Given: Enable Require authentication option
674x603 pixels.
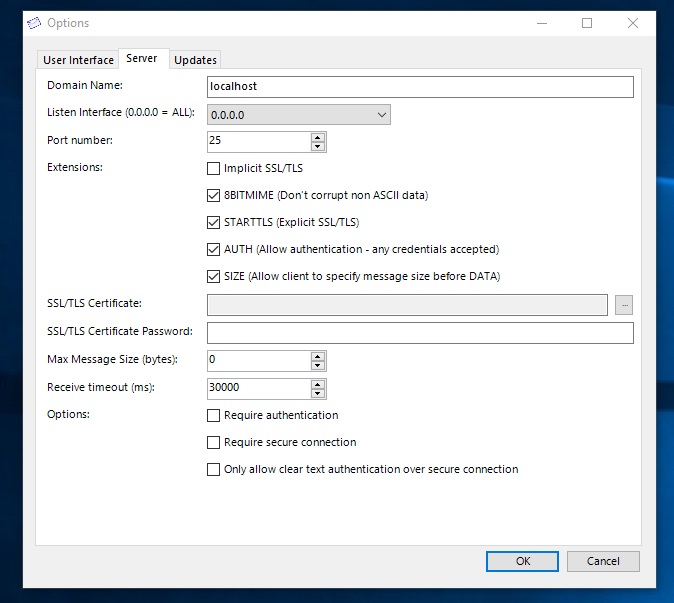Looking at the screenshot, I should [213, 415].
